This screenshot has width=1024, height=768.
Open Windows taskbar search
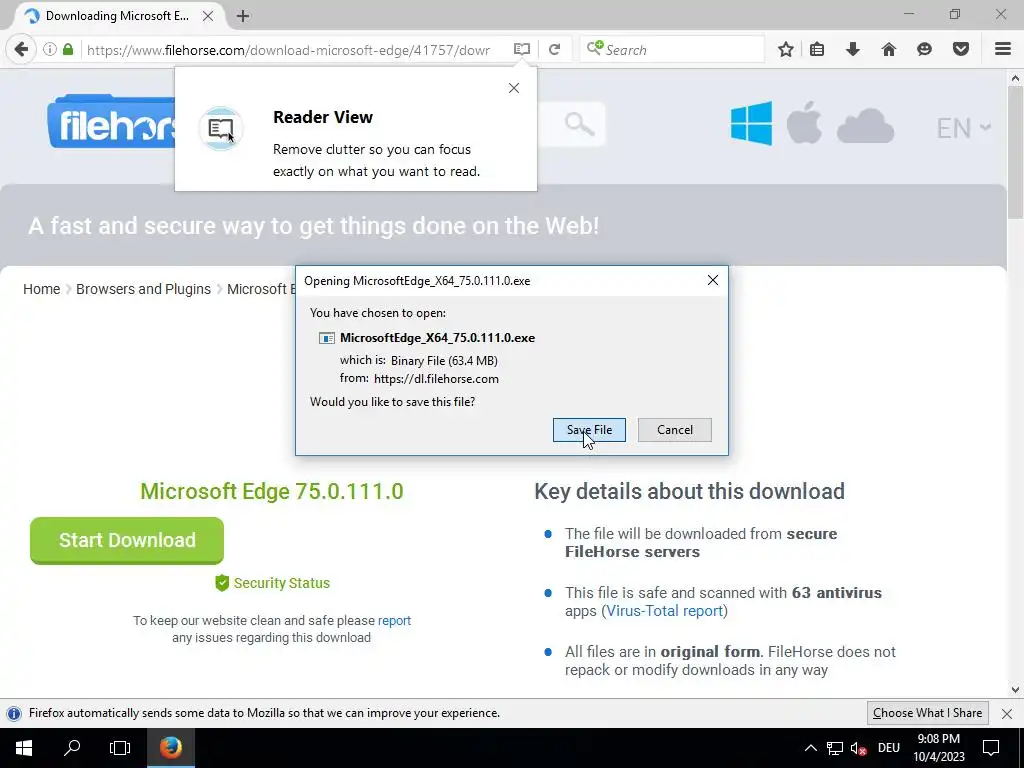[x=72, y=748]
